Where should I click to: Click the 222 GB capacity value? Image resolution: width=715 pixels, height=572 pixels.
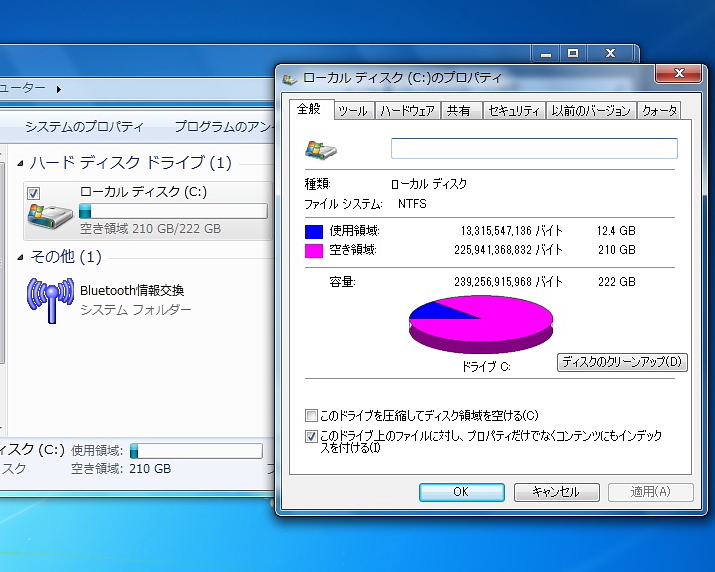[x=617, y=282]
